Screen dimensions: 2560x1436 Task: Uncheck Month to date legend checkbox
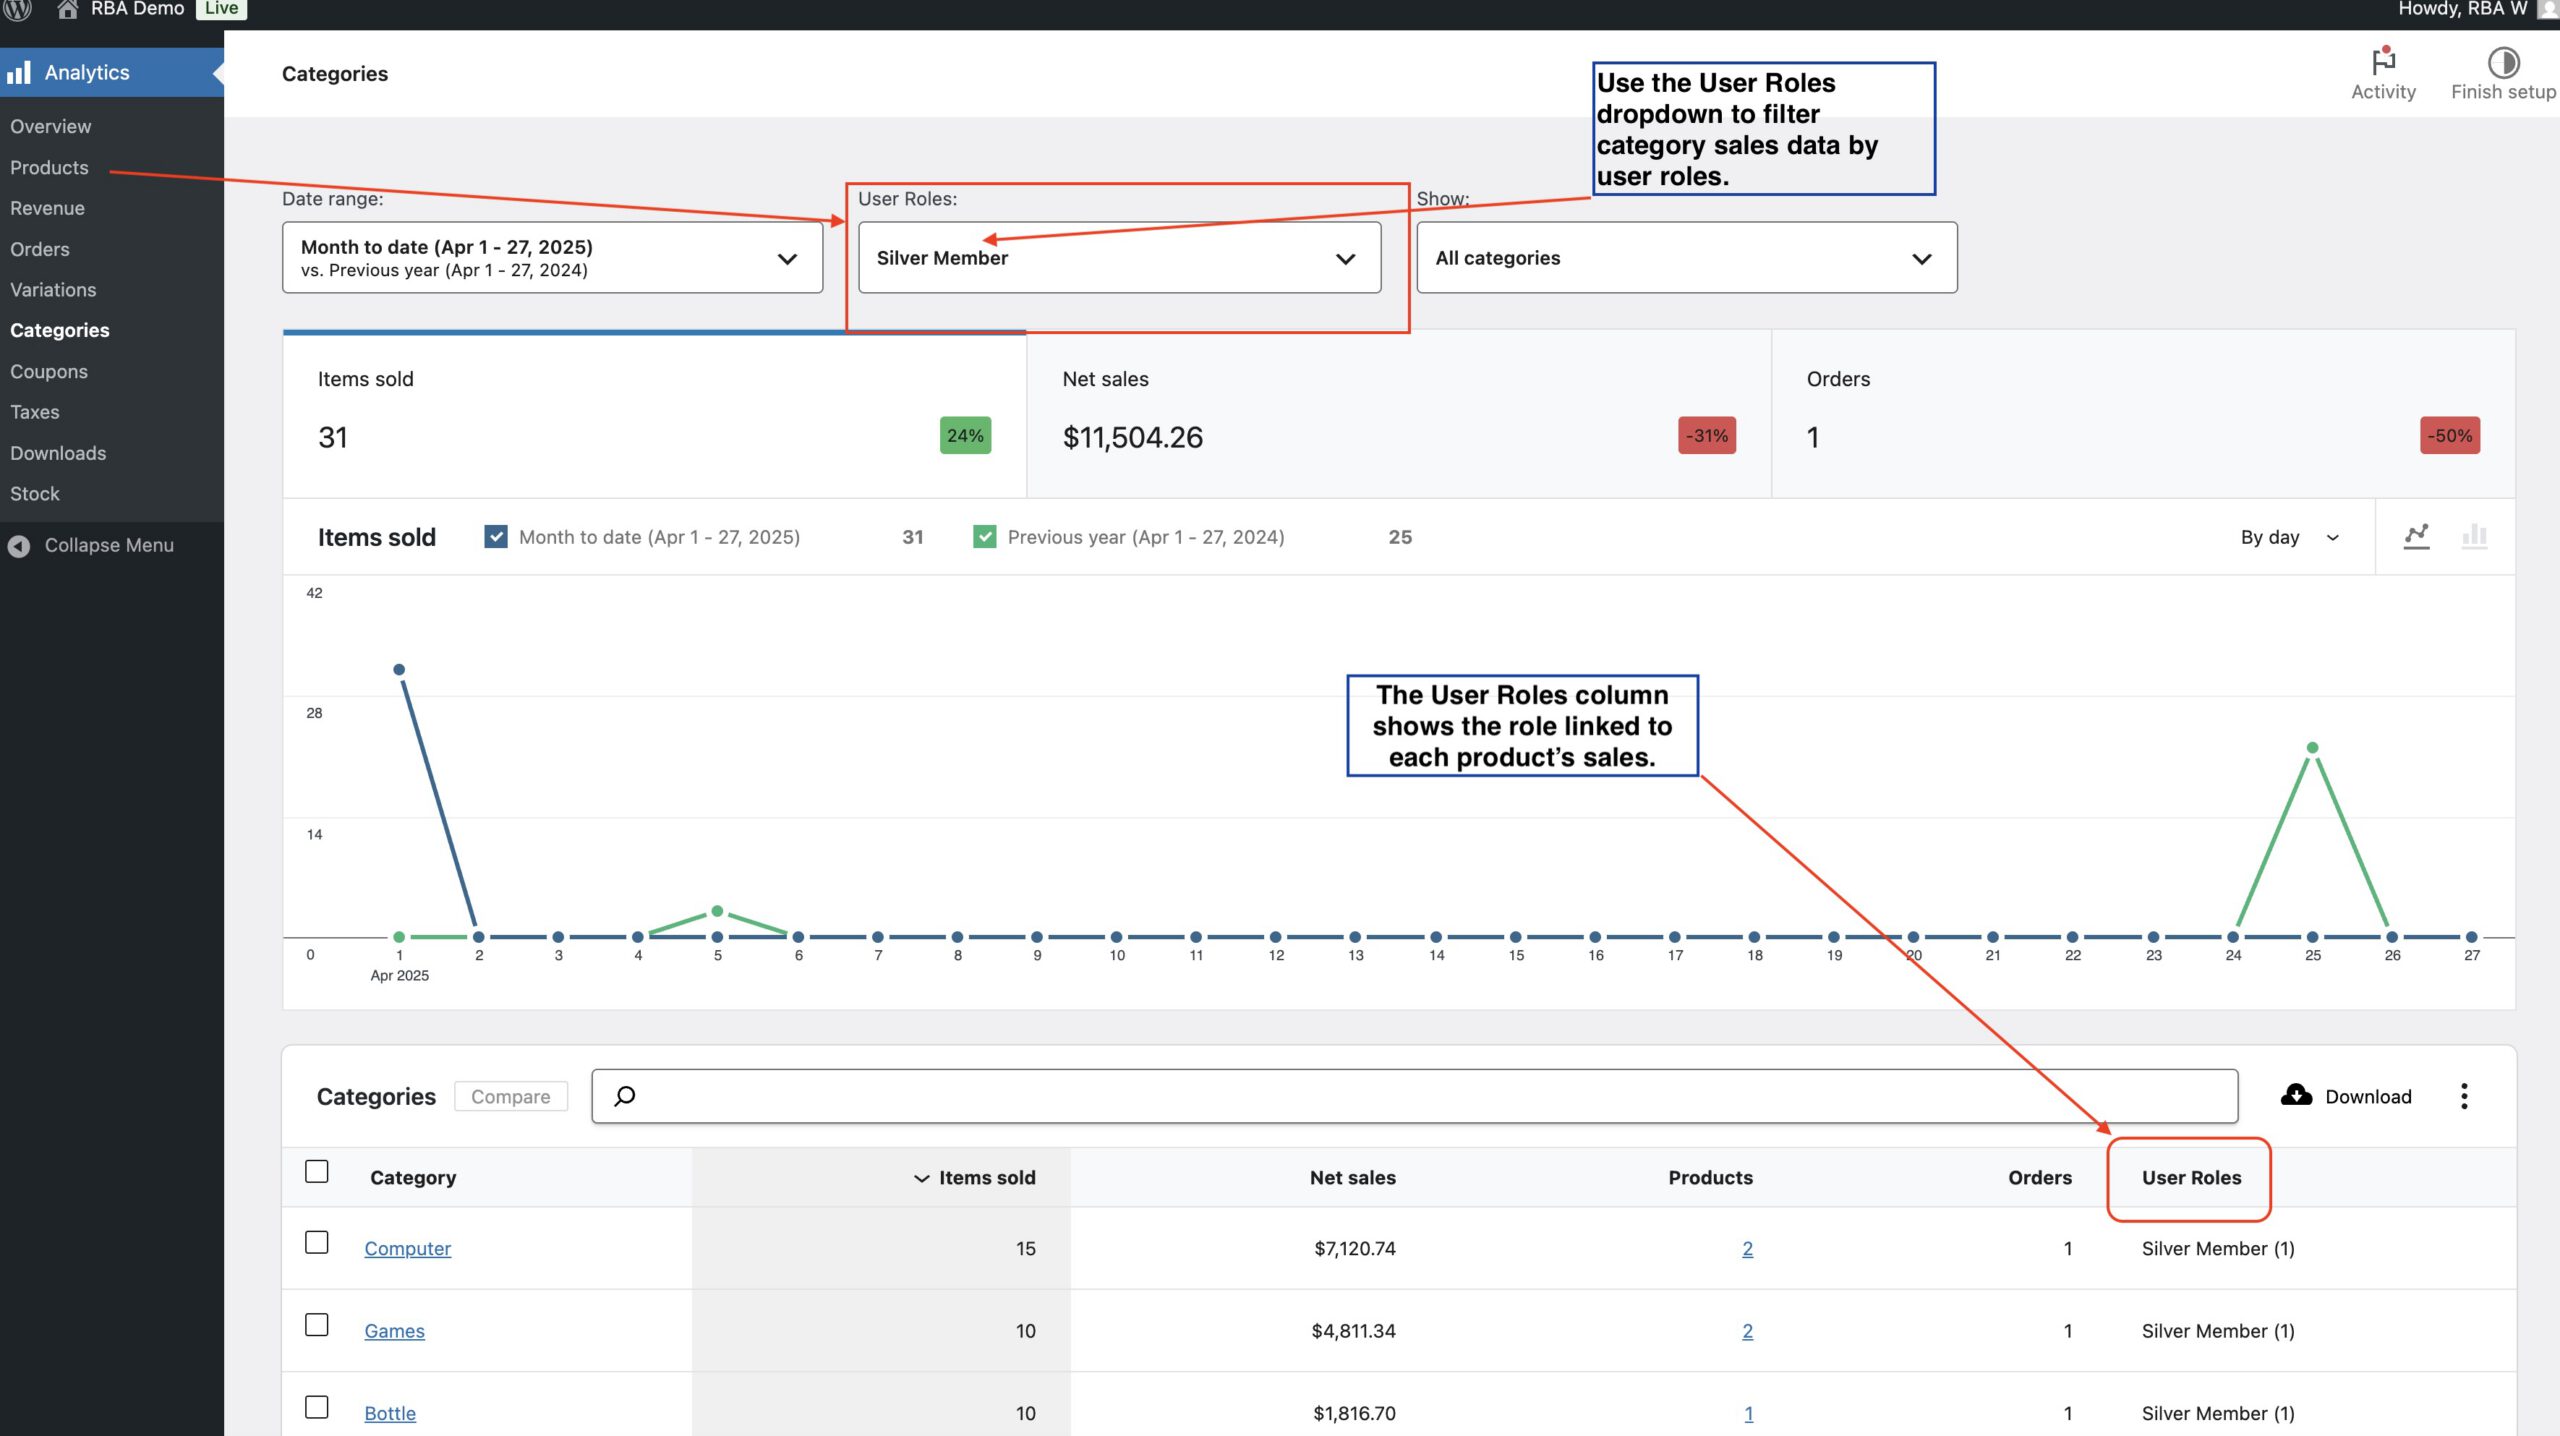[496, 537]
